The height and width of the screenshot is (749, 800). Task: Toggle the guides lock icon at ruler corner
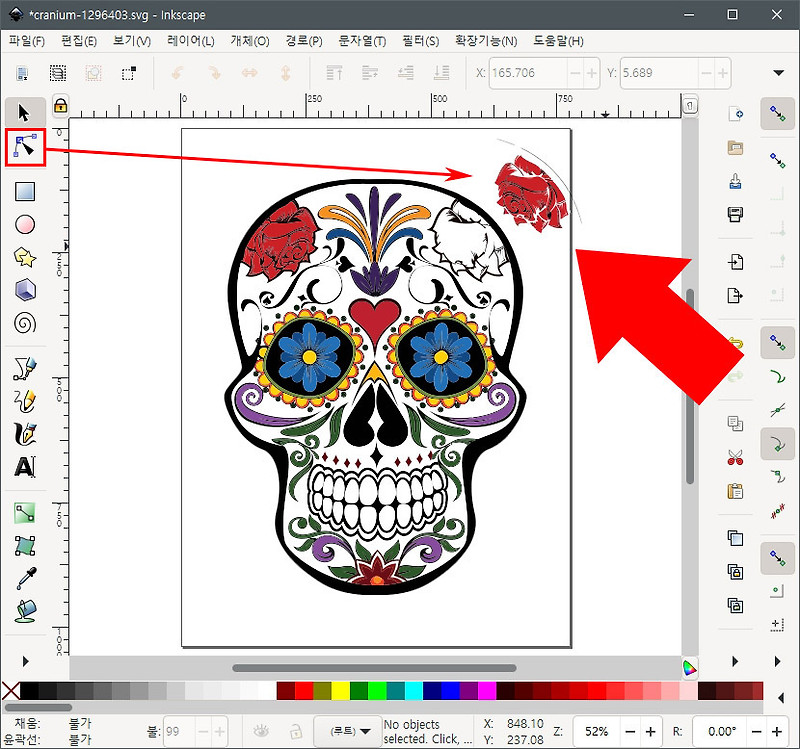click(61, 106)
